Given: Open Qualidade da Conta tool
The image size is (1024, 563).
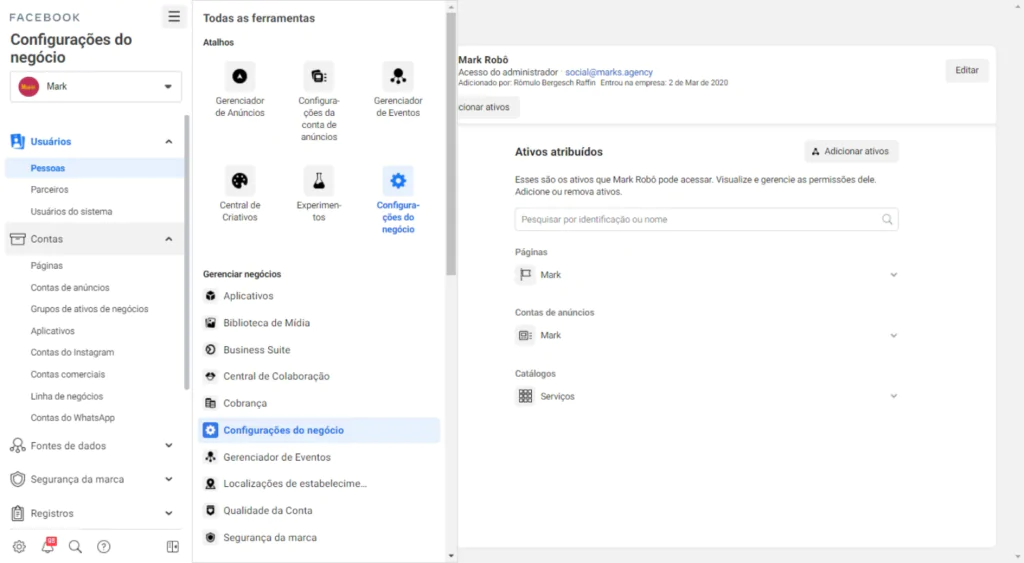Looking at the screenshot, I should 319,510.
